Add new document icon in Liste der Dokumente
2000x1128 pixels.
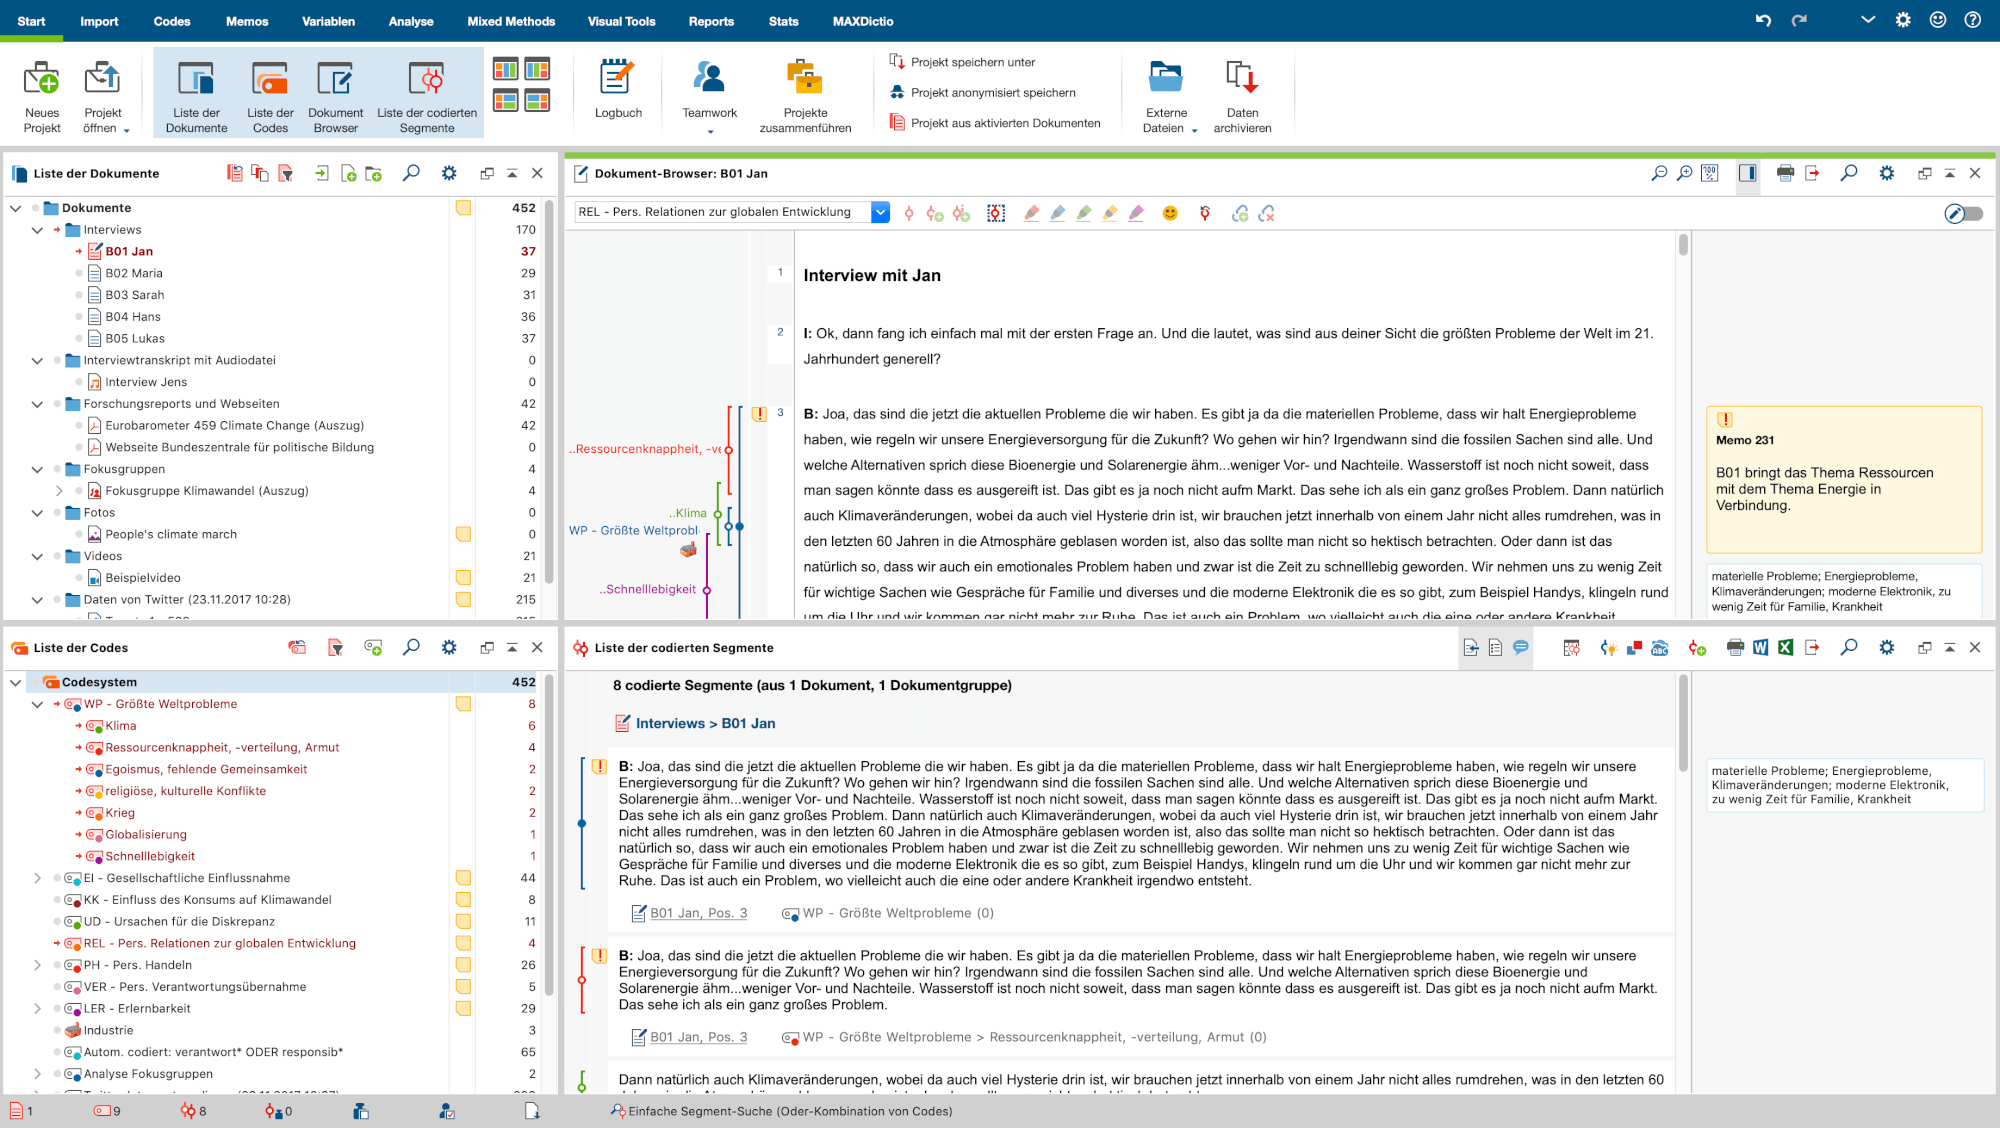click(348, 173)
